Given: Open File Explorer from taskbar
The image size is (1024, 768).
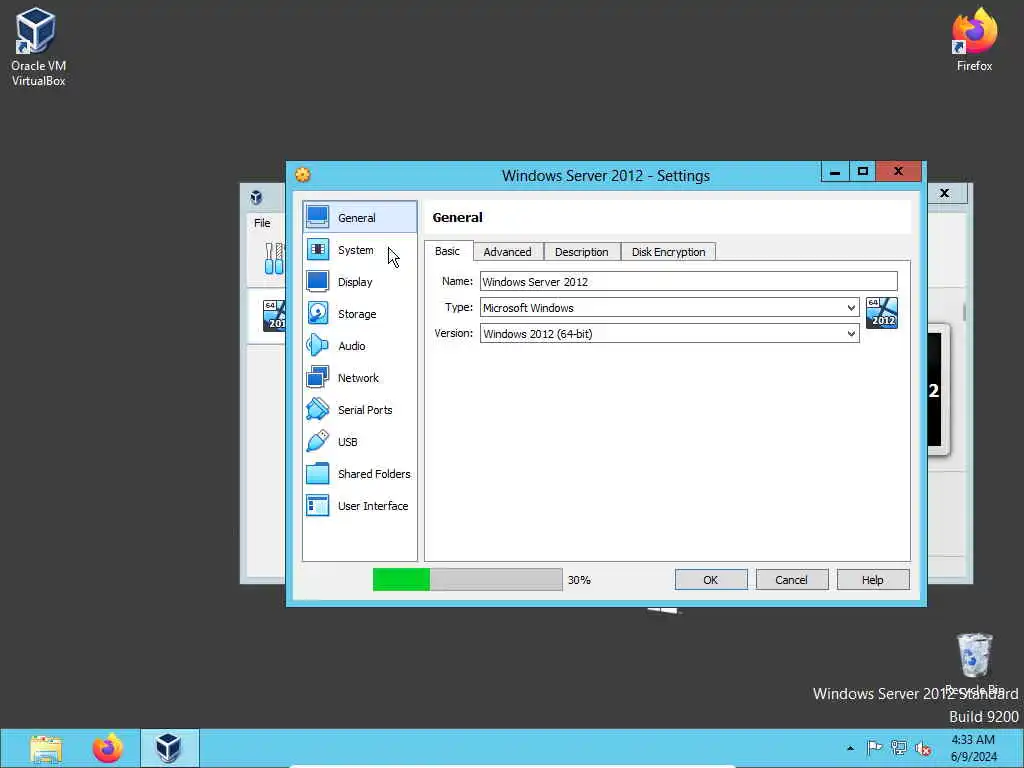Looking at the screenshot, I should click(46, 748).
